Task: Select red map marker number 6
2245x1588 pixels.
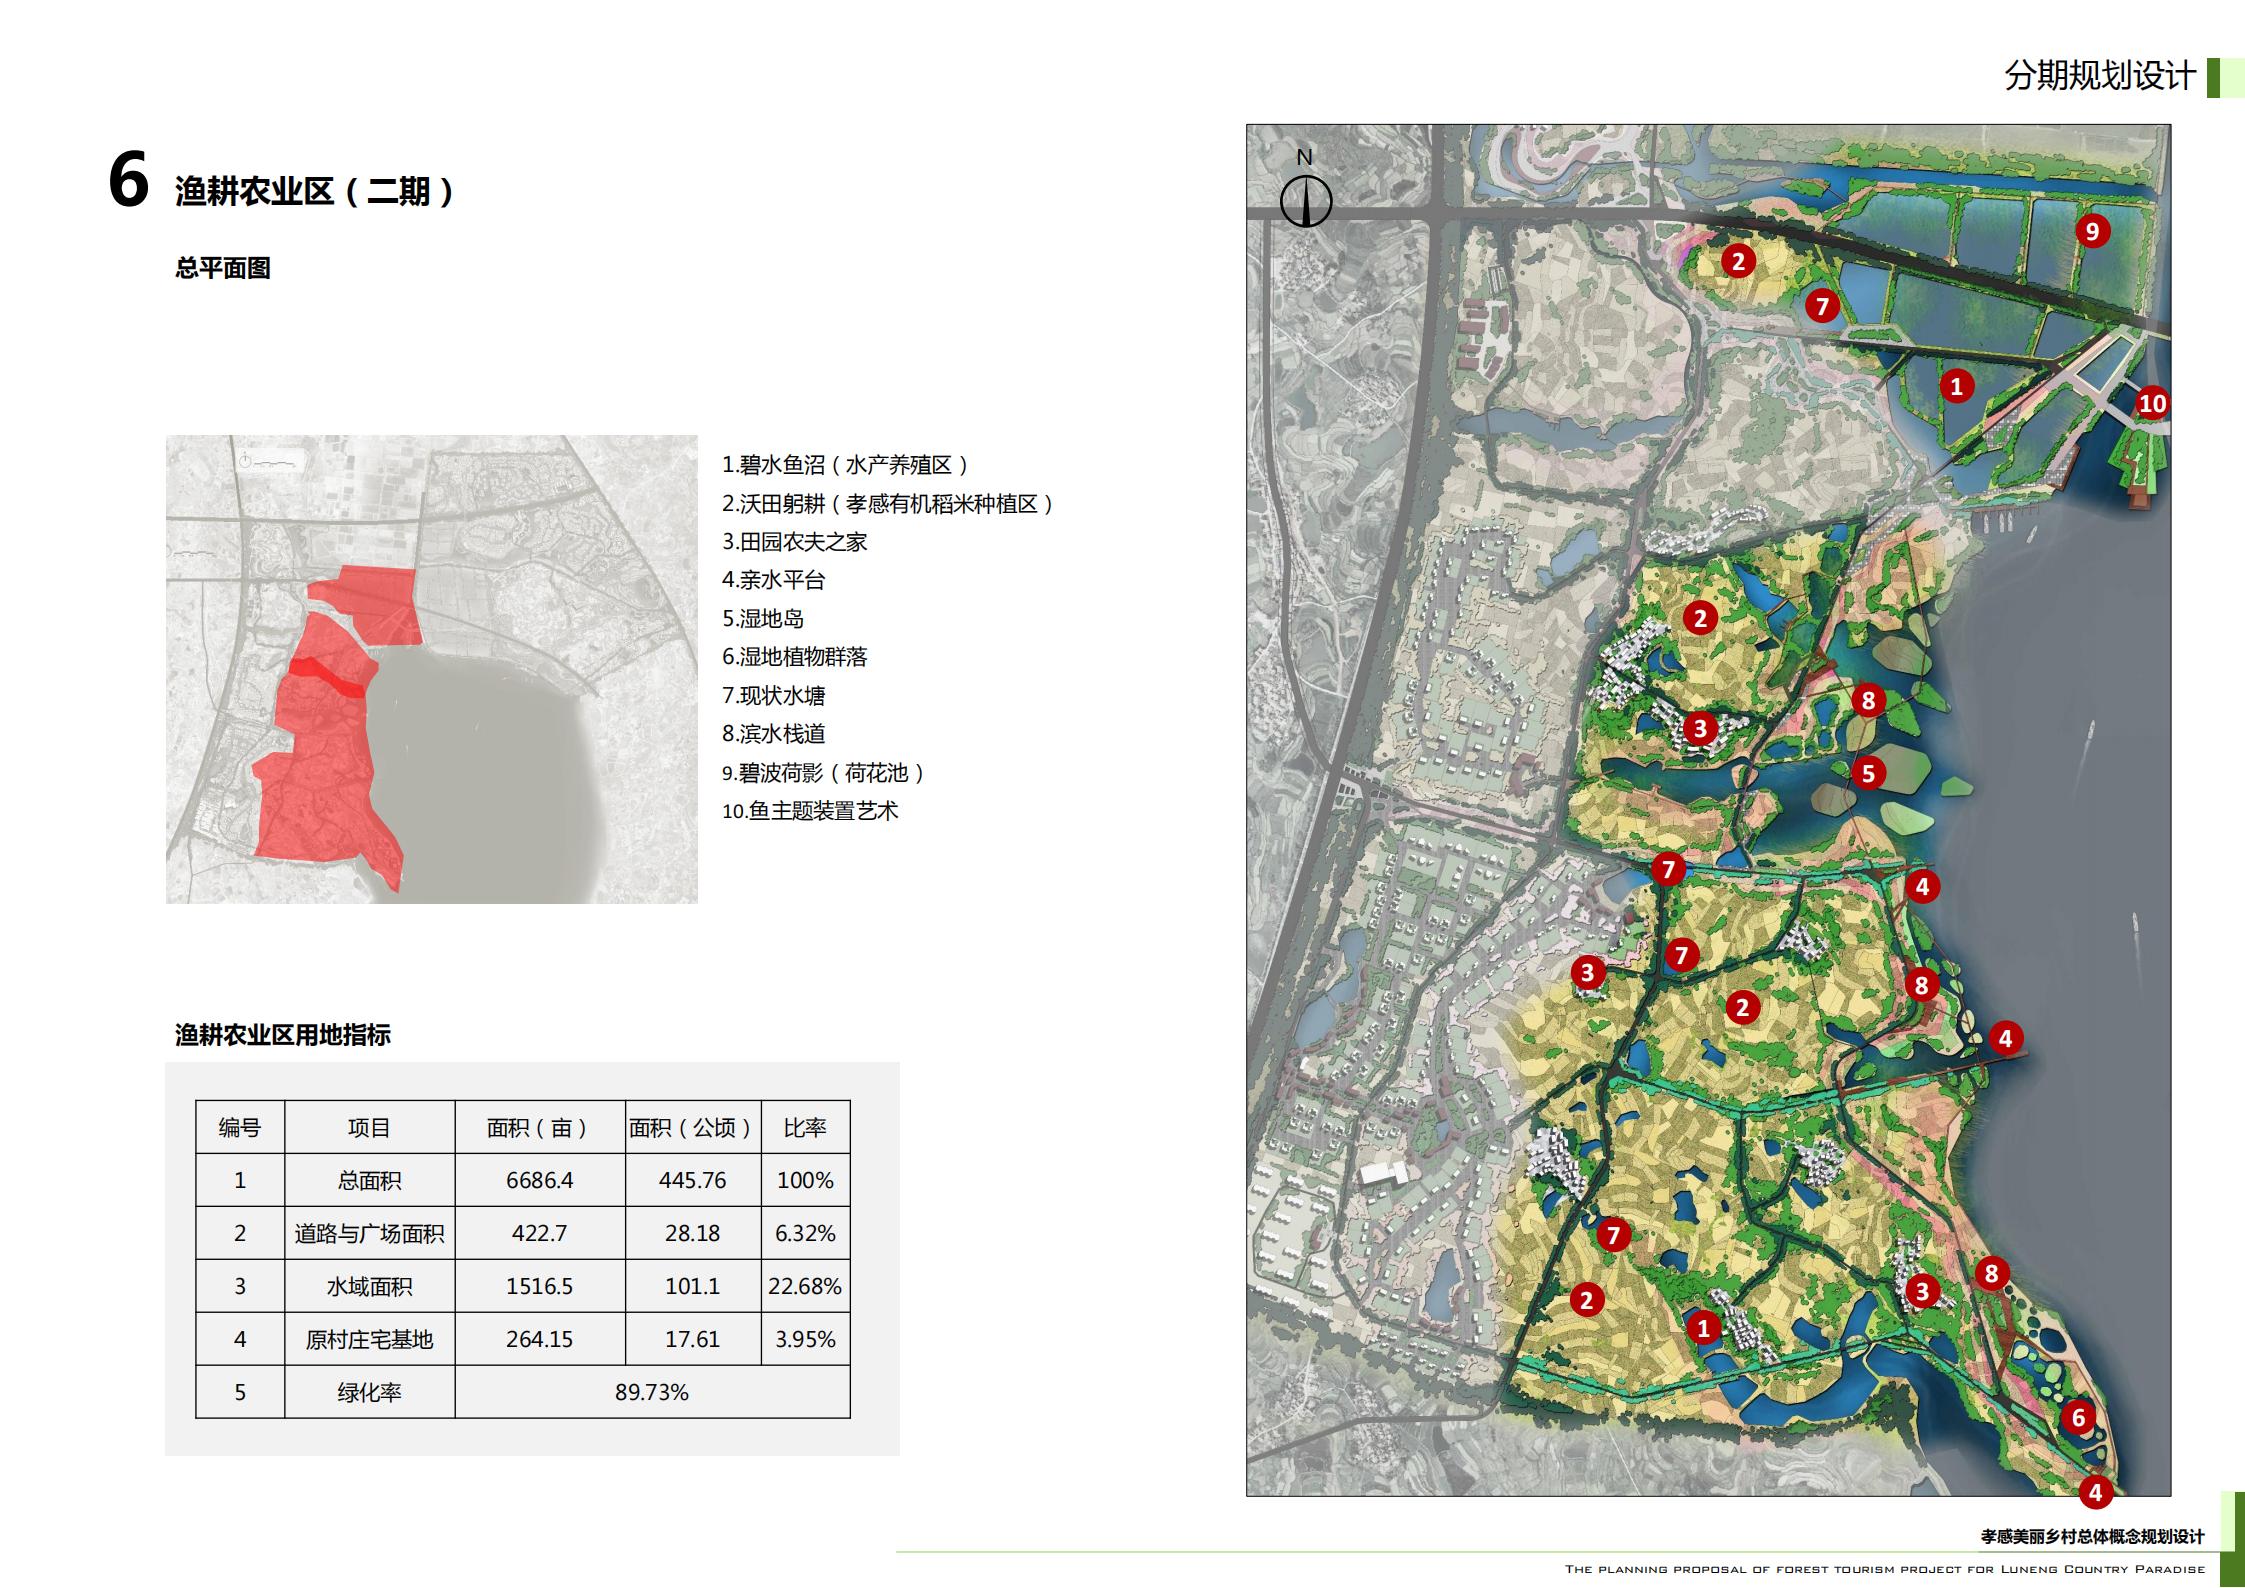Action: 2078,1417
